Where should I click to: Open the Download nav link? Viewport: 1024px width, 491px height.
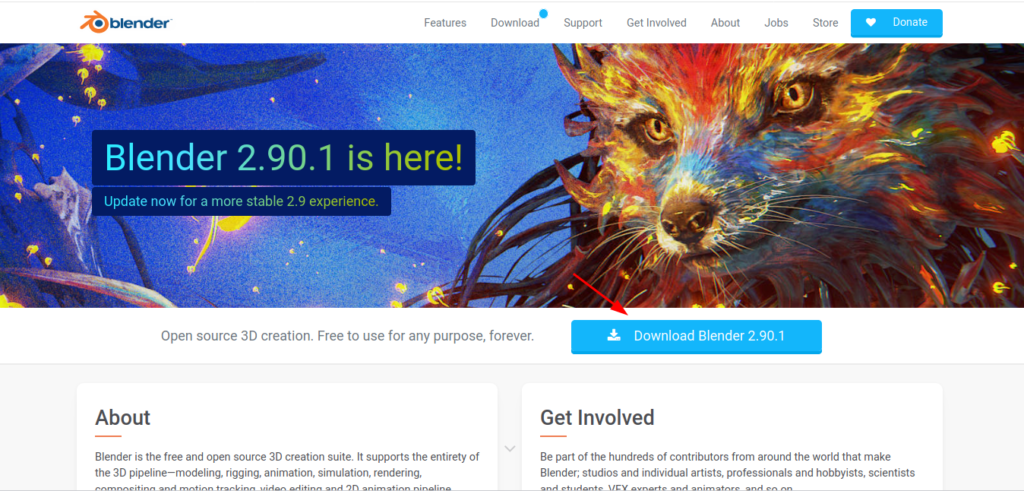[515, 23]
